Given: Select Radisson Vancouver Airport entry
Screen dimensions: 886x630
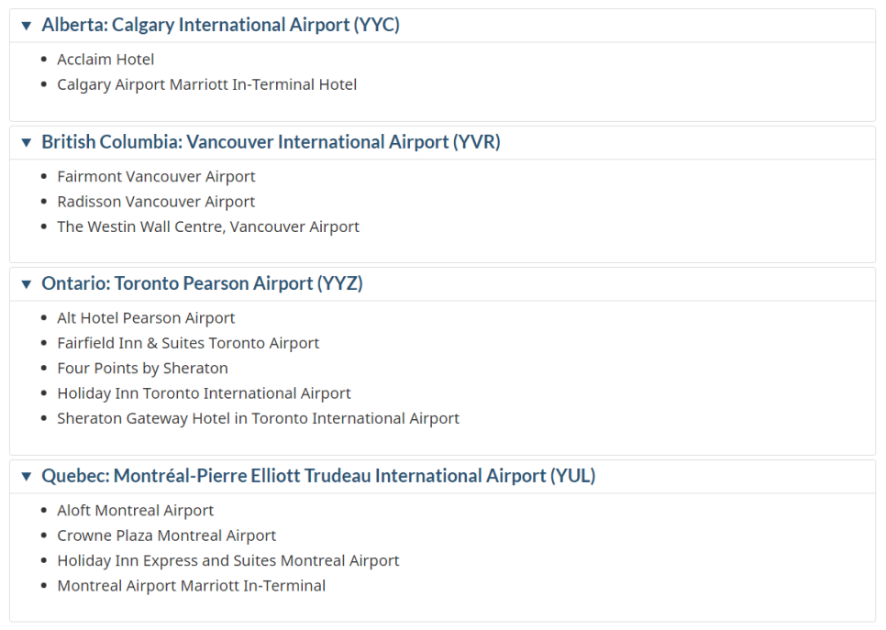Looking at the screenshot, I should [156, 202].
